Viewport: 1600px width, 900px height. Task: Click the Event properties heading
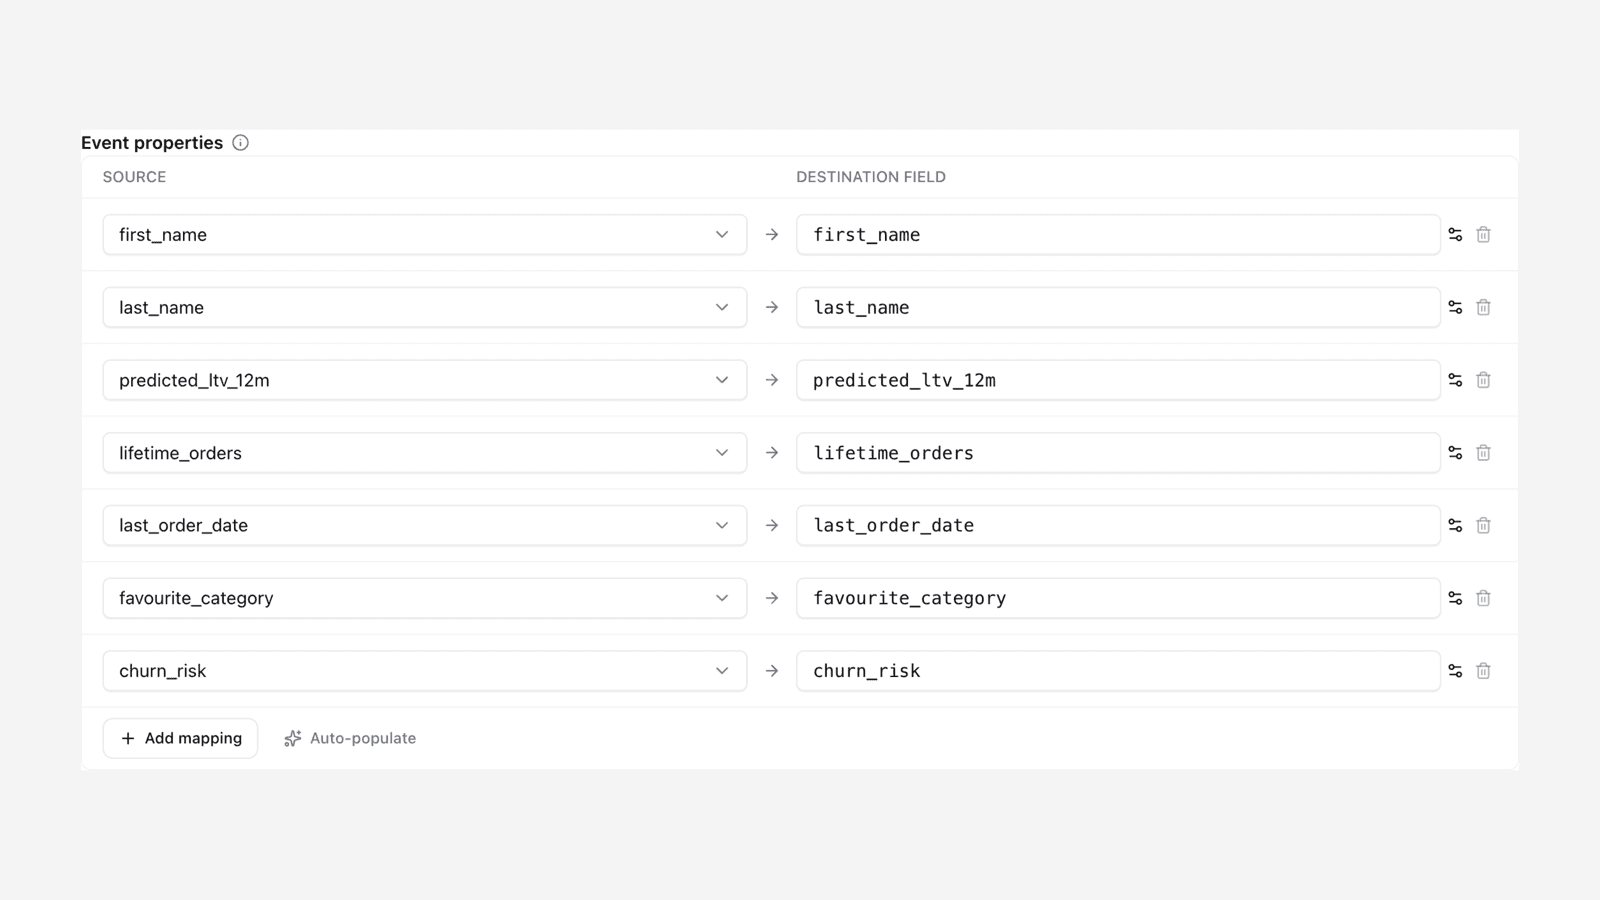coord(152,143)
